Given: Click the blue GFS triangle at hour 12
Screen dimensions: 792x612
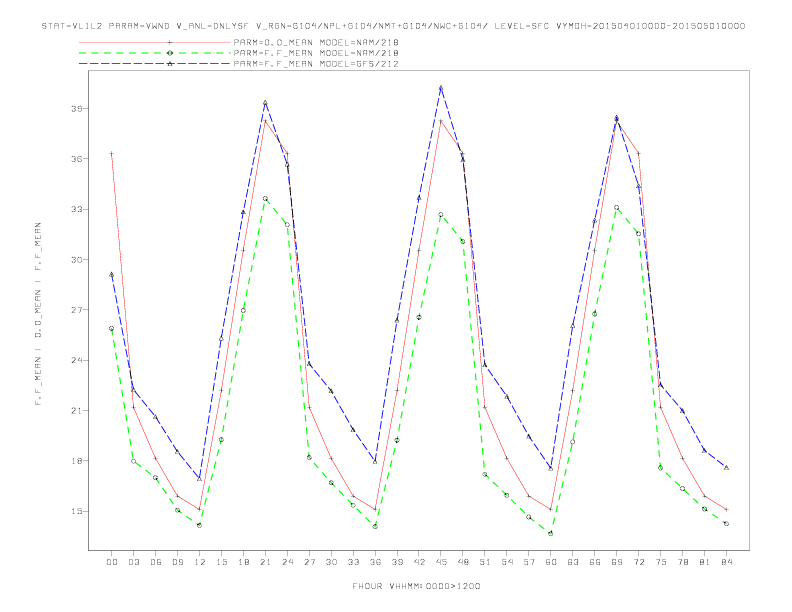Looking at the screenshot, I should (x=200, y=478).
